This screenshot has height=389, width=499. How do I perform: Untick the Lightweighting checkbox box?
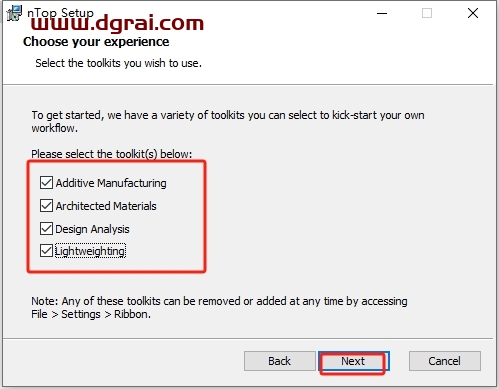pyautogui.click(x=46, y=251)
